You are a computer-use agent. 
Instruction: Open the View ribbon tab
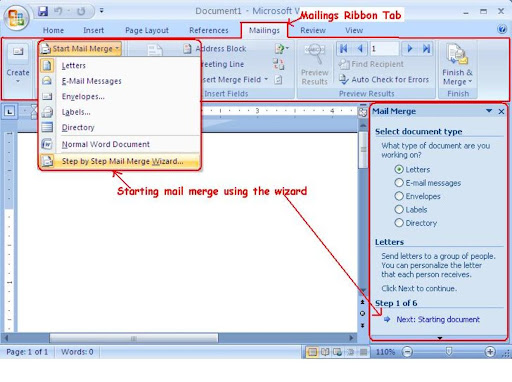click(x=354, y=30)
